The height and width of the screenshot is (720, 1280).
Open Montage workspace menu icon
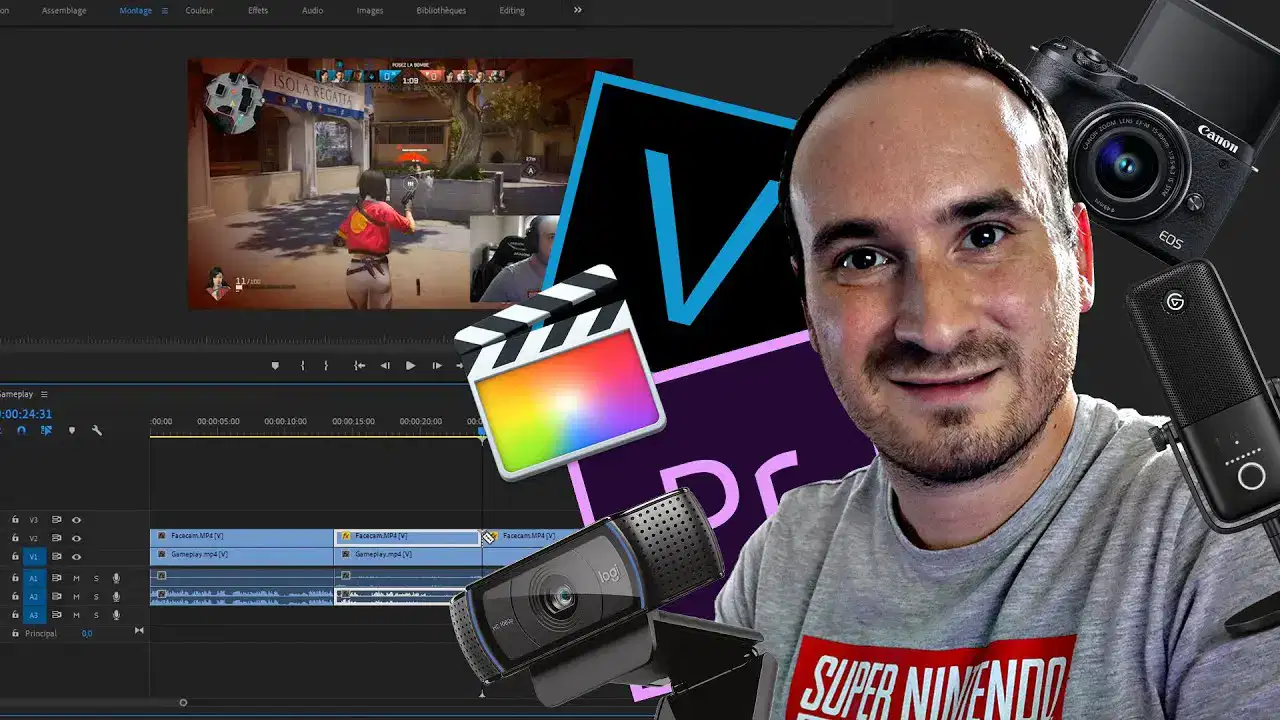[165, 11]
